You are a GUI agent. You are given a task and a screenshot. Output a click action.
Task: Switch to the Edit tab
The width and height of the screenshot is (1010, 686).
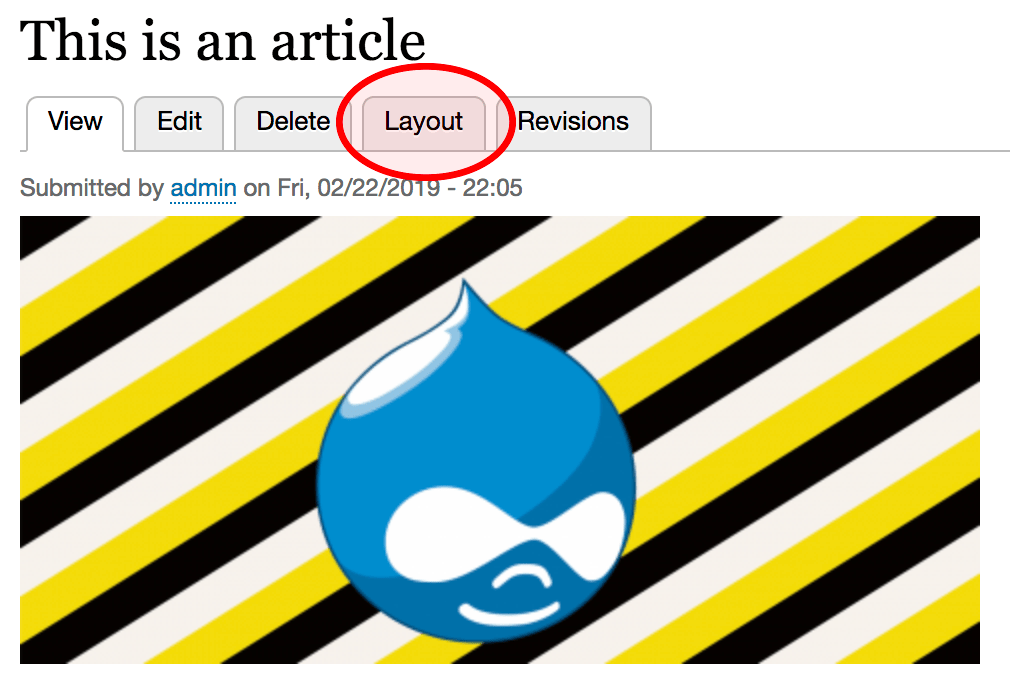point(178,121)
